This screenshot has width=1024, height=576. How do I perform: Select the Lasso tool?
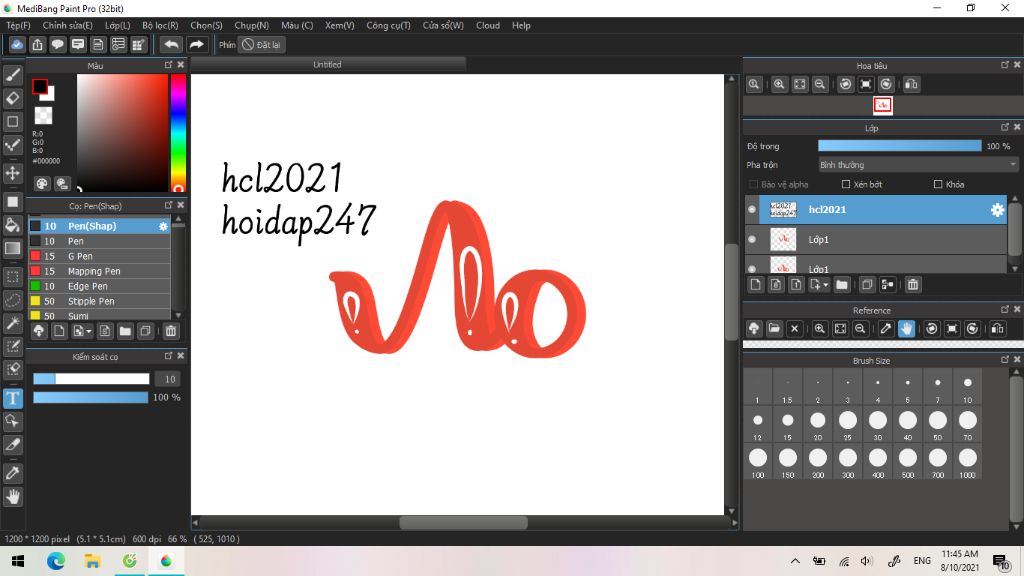[x=12, y=300]
